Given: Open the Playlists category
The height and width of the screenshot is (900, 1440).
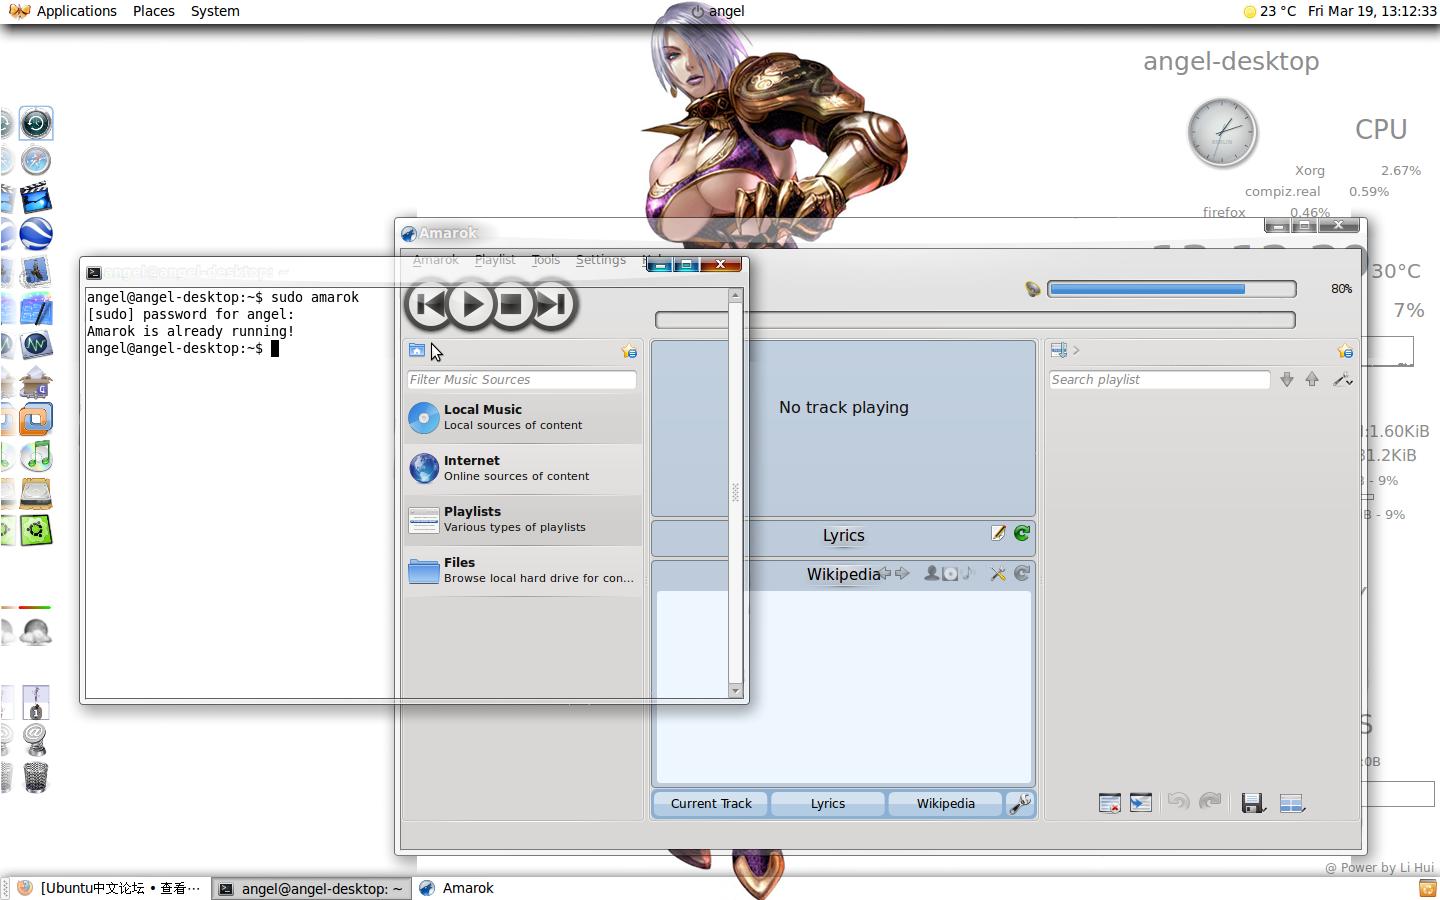Looking at the screenshot, I should coord(523,519).
